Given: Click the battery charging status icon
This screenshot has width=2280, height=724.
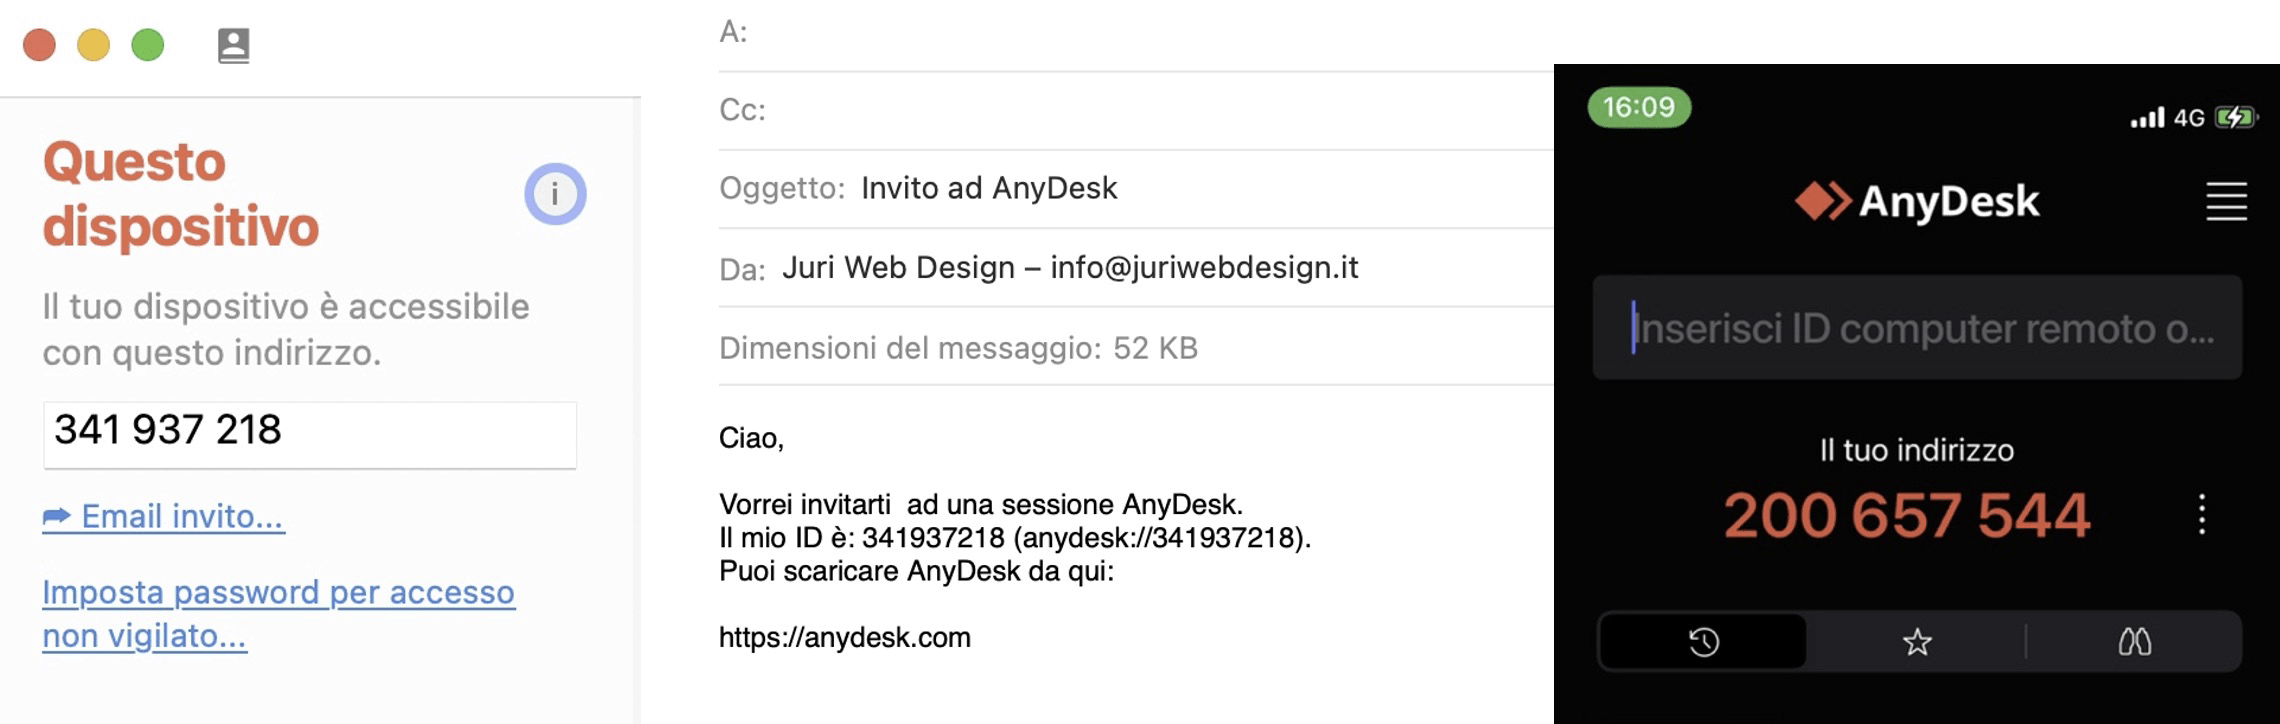Looking at the screenshot, I should click(x=2236, y=117).
